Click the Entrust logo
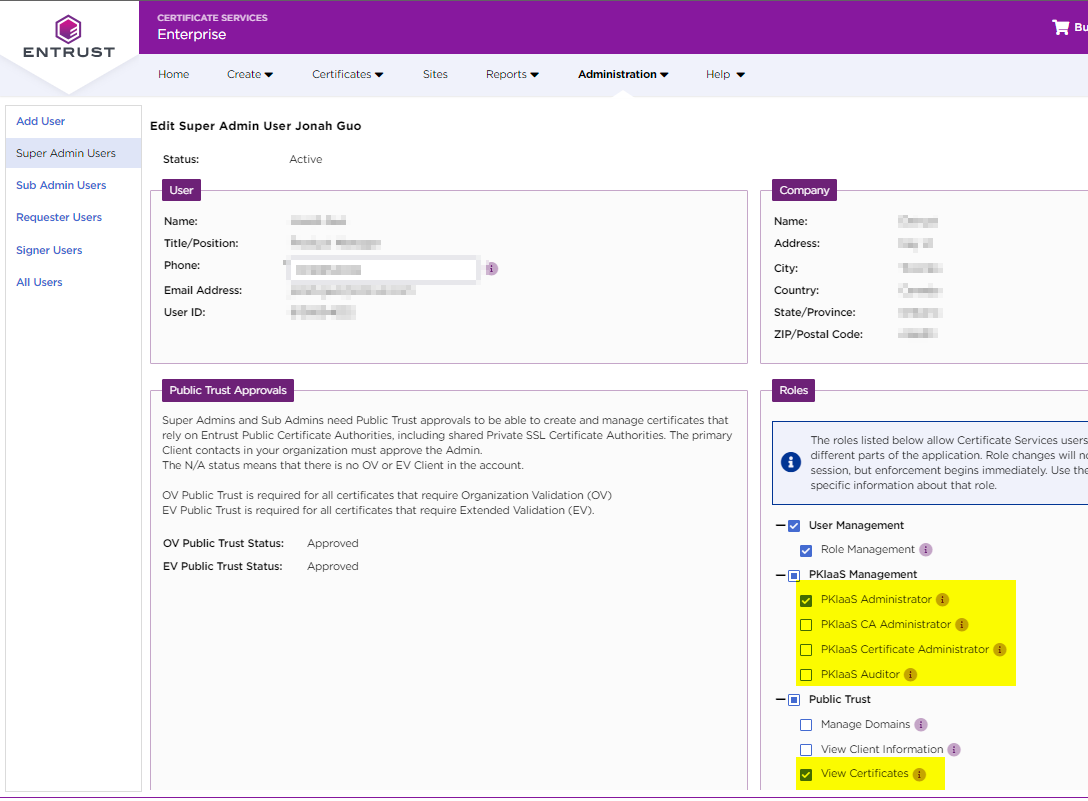Image resolution: width=1088 pixels, height=801 pixels. 69,39
